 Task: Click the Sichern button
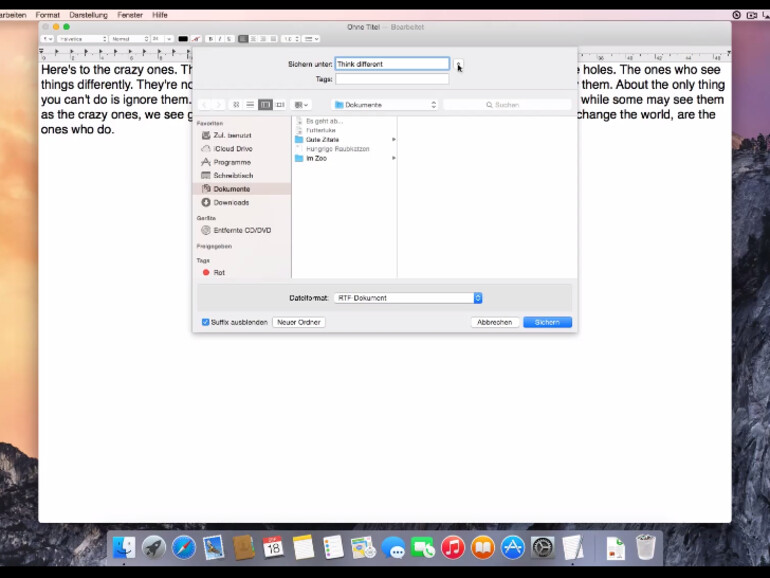[547, 322]
